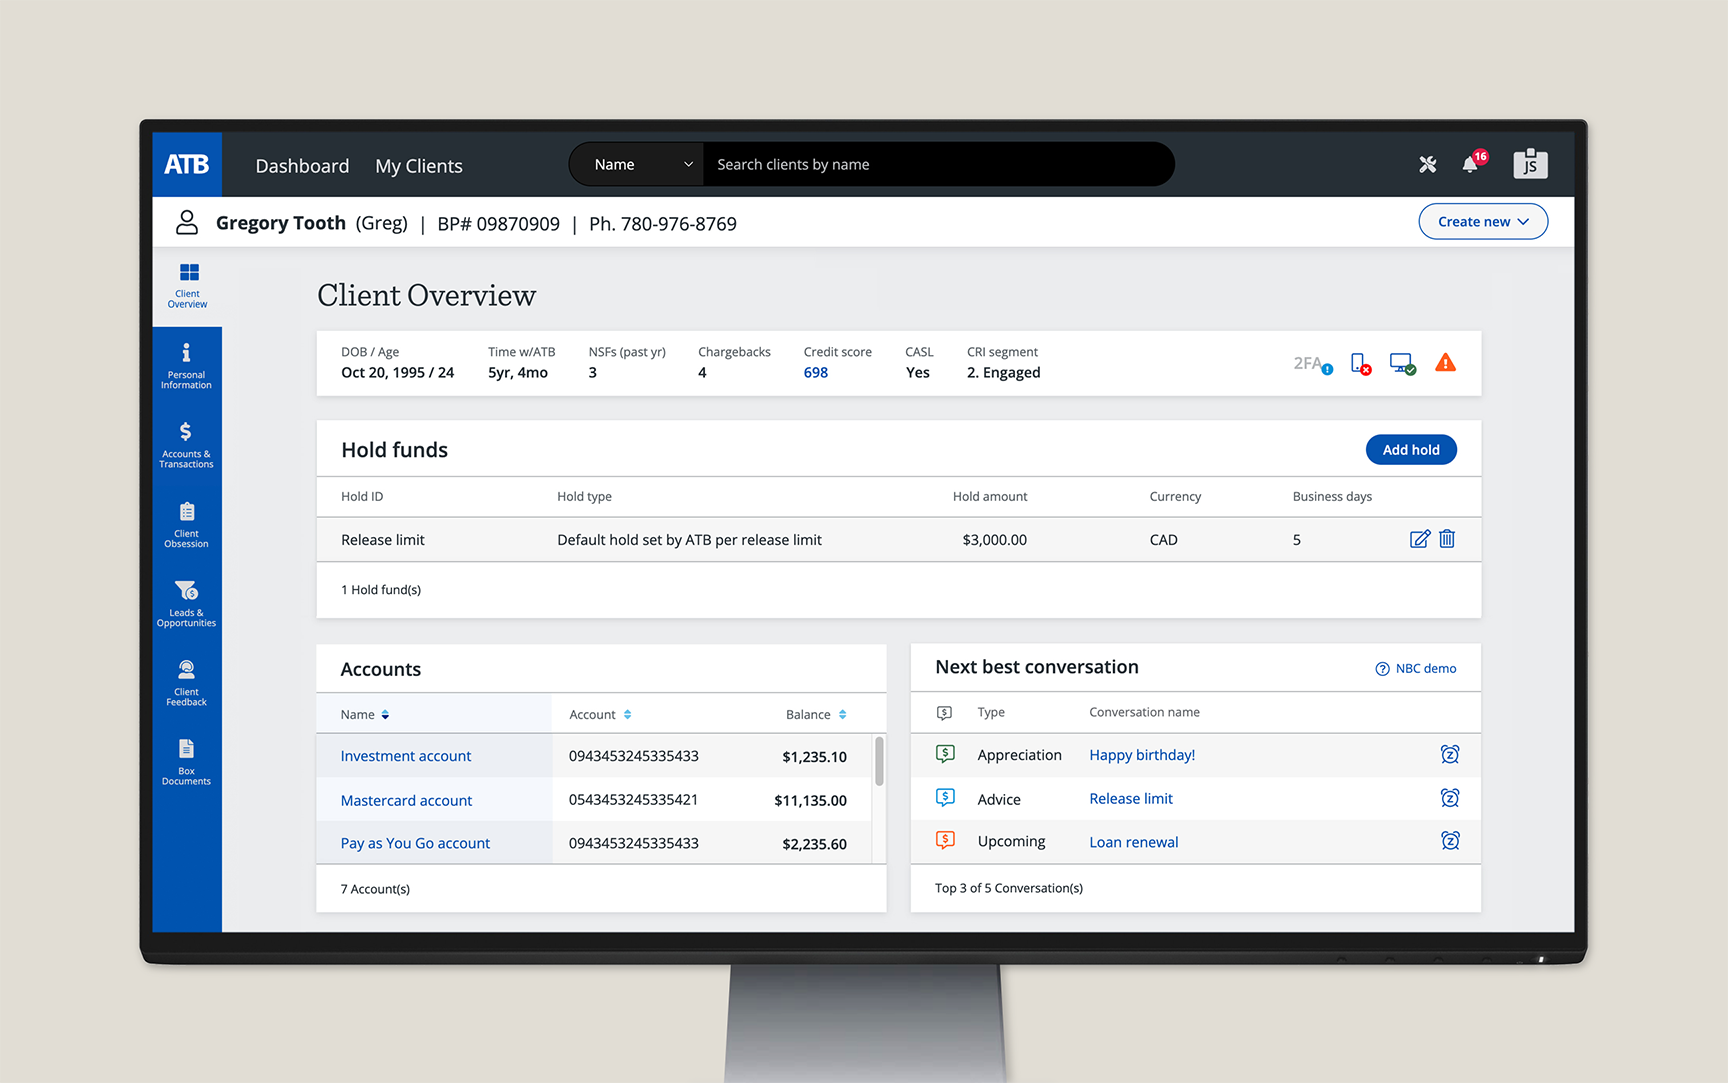Image resolution: width=1728 pixels, height=1083 pixels.
Task: Switch to the My Clients tab
Action: click(x=418, y=165)
